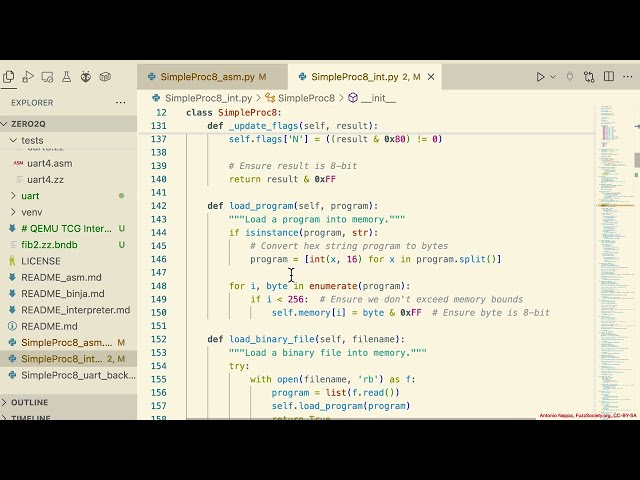Open the run options dropdown arrow
The width and height of the screenshot is (640, 480).
pos(553,77)
